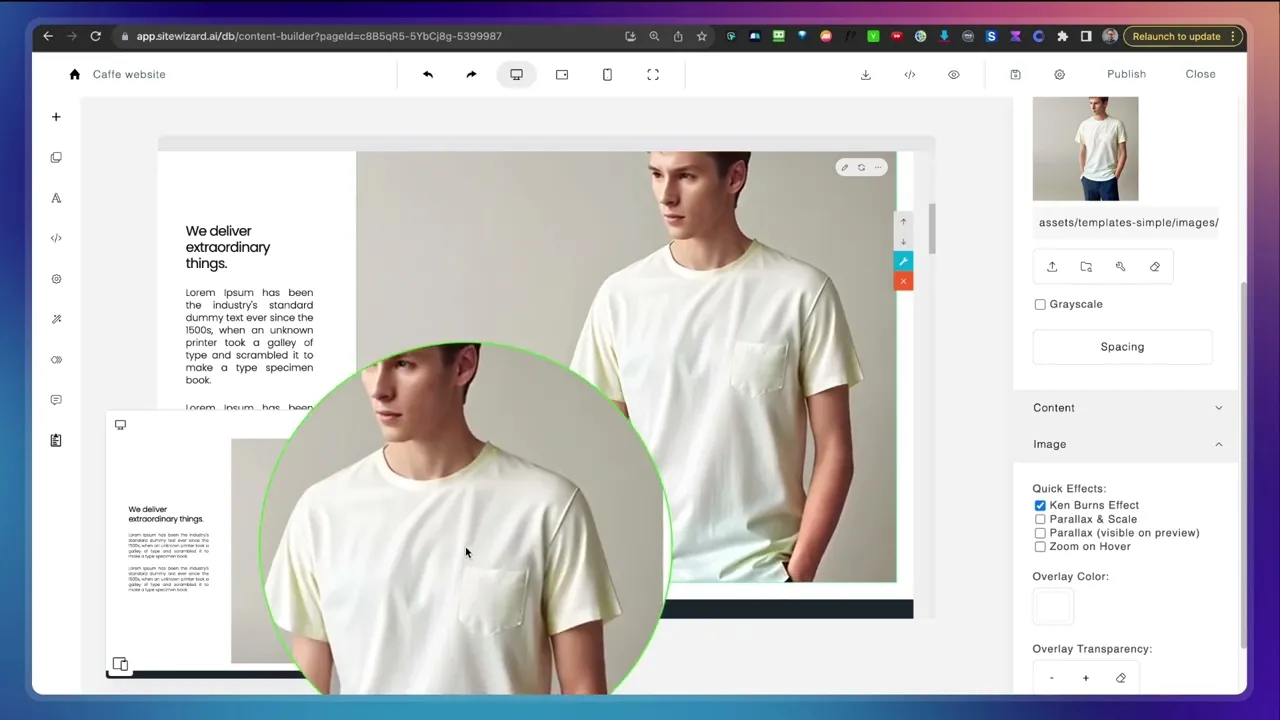
Task: Click the desktop icon in the preview thumbnail
Action: coord(120,425)
